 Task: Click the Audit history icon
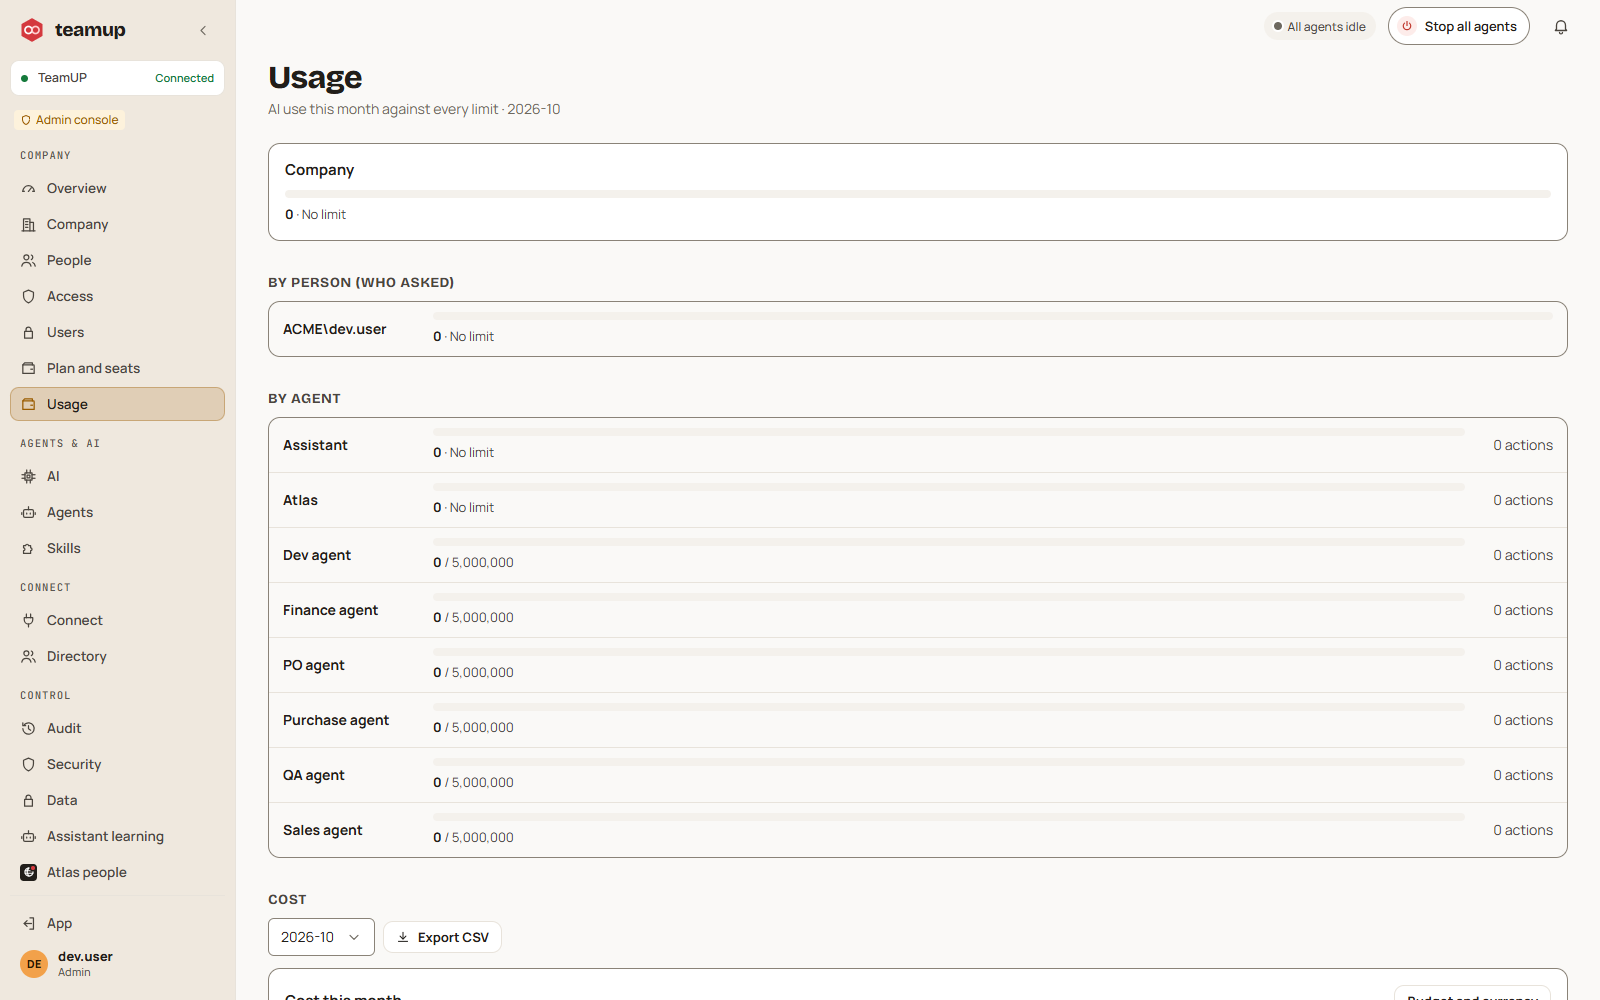29,728
